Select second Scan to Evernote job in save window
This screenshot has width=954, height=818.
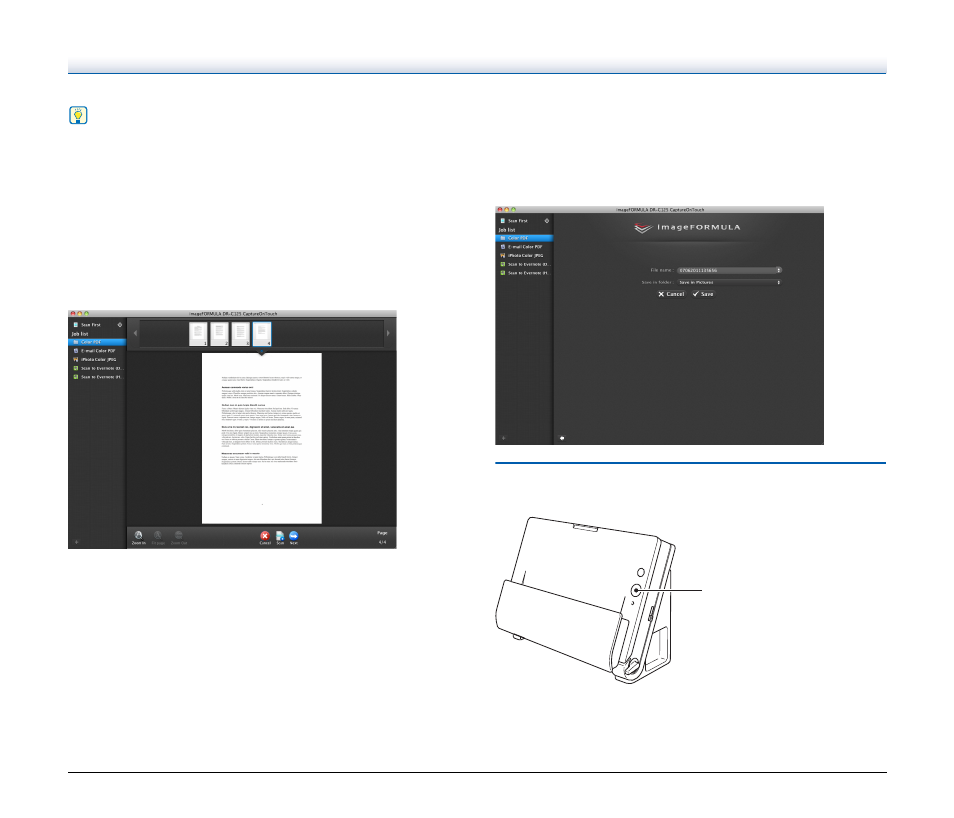coord(524,273)
